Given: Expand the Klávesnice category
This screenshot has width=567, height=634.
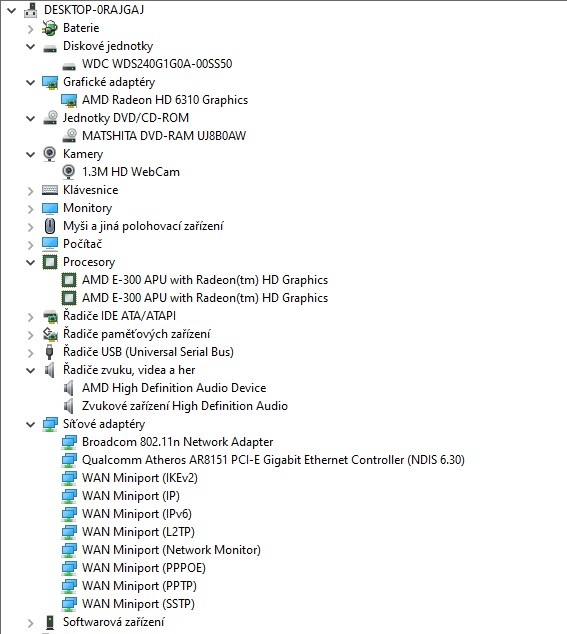Looking at the screenshot, I should [30, 190].
